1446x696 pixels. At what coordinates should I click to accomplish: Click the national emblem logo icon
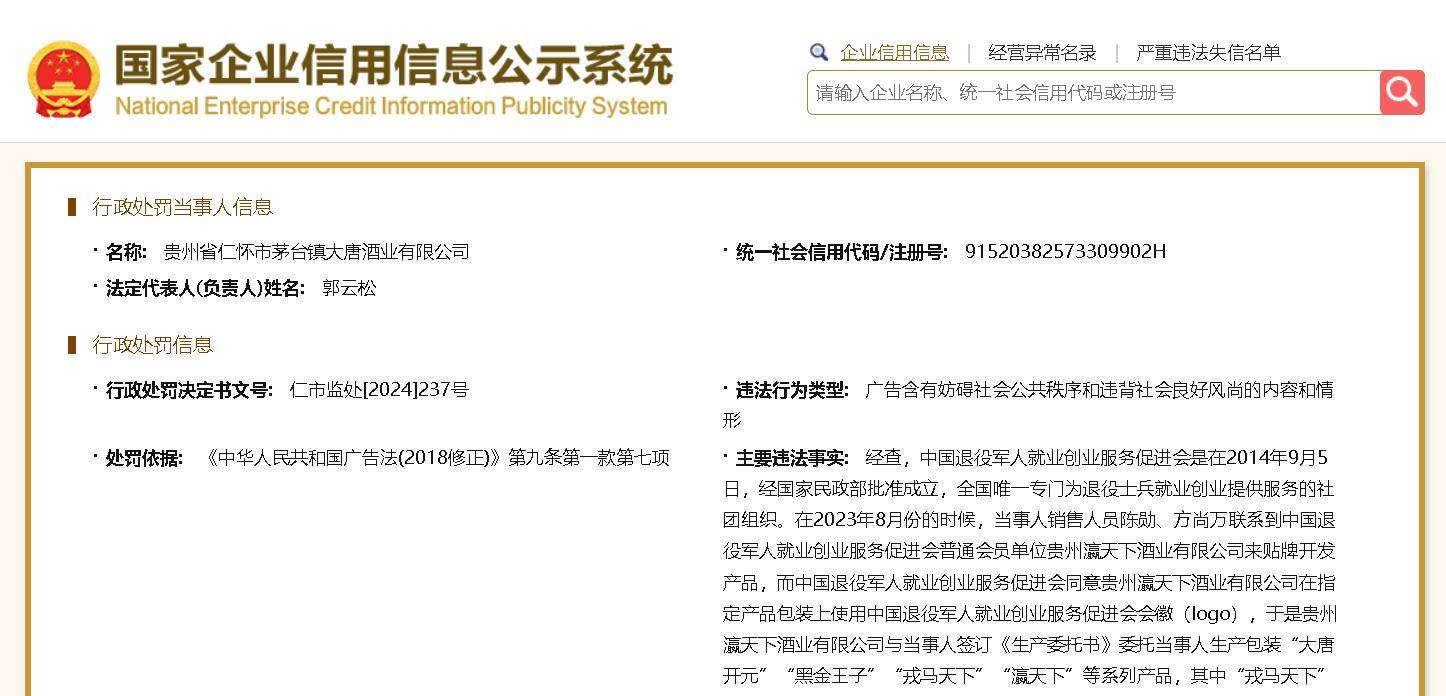click(64, 79)
